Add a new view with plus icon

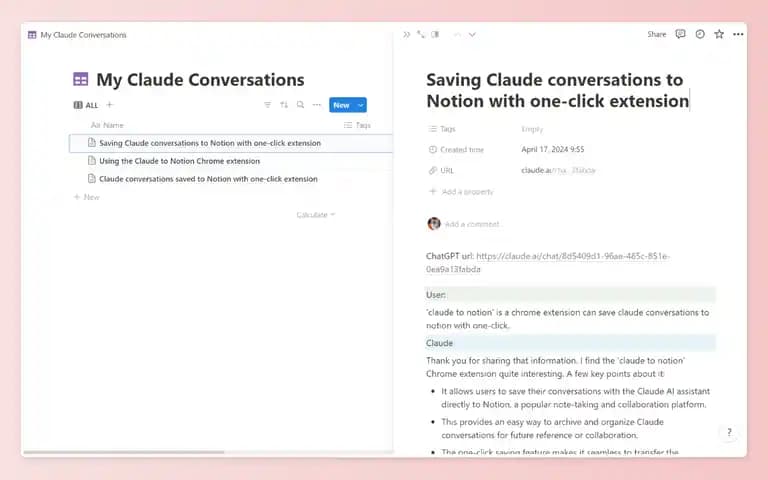coord(110,104)
